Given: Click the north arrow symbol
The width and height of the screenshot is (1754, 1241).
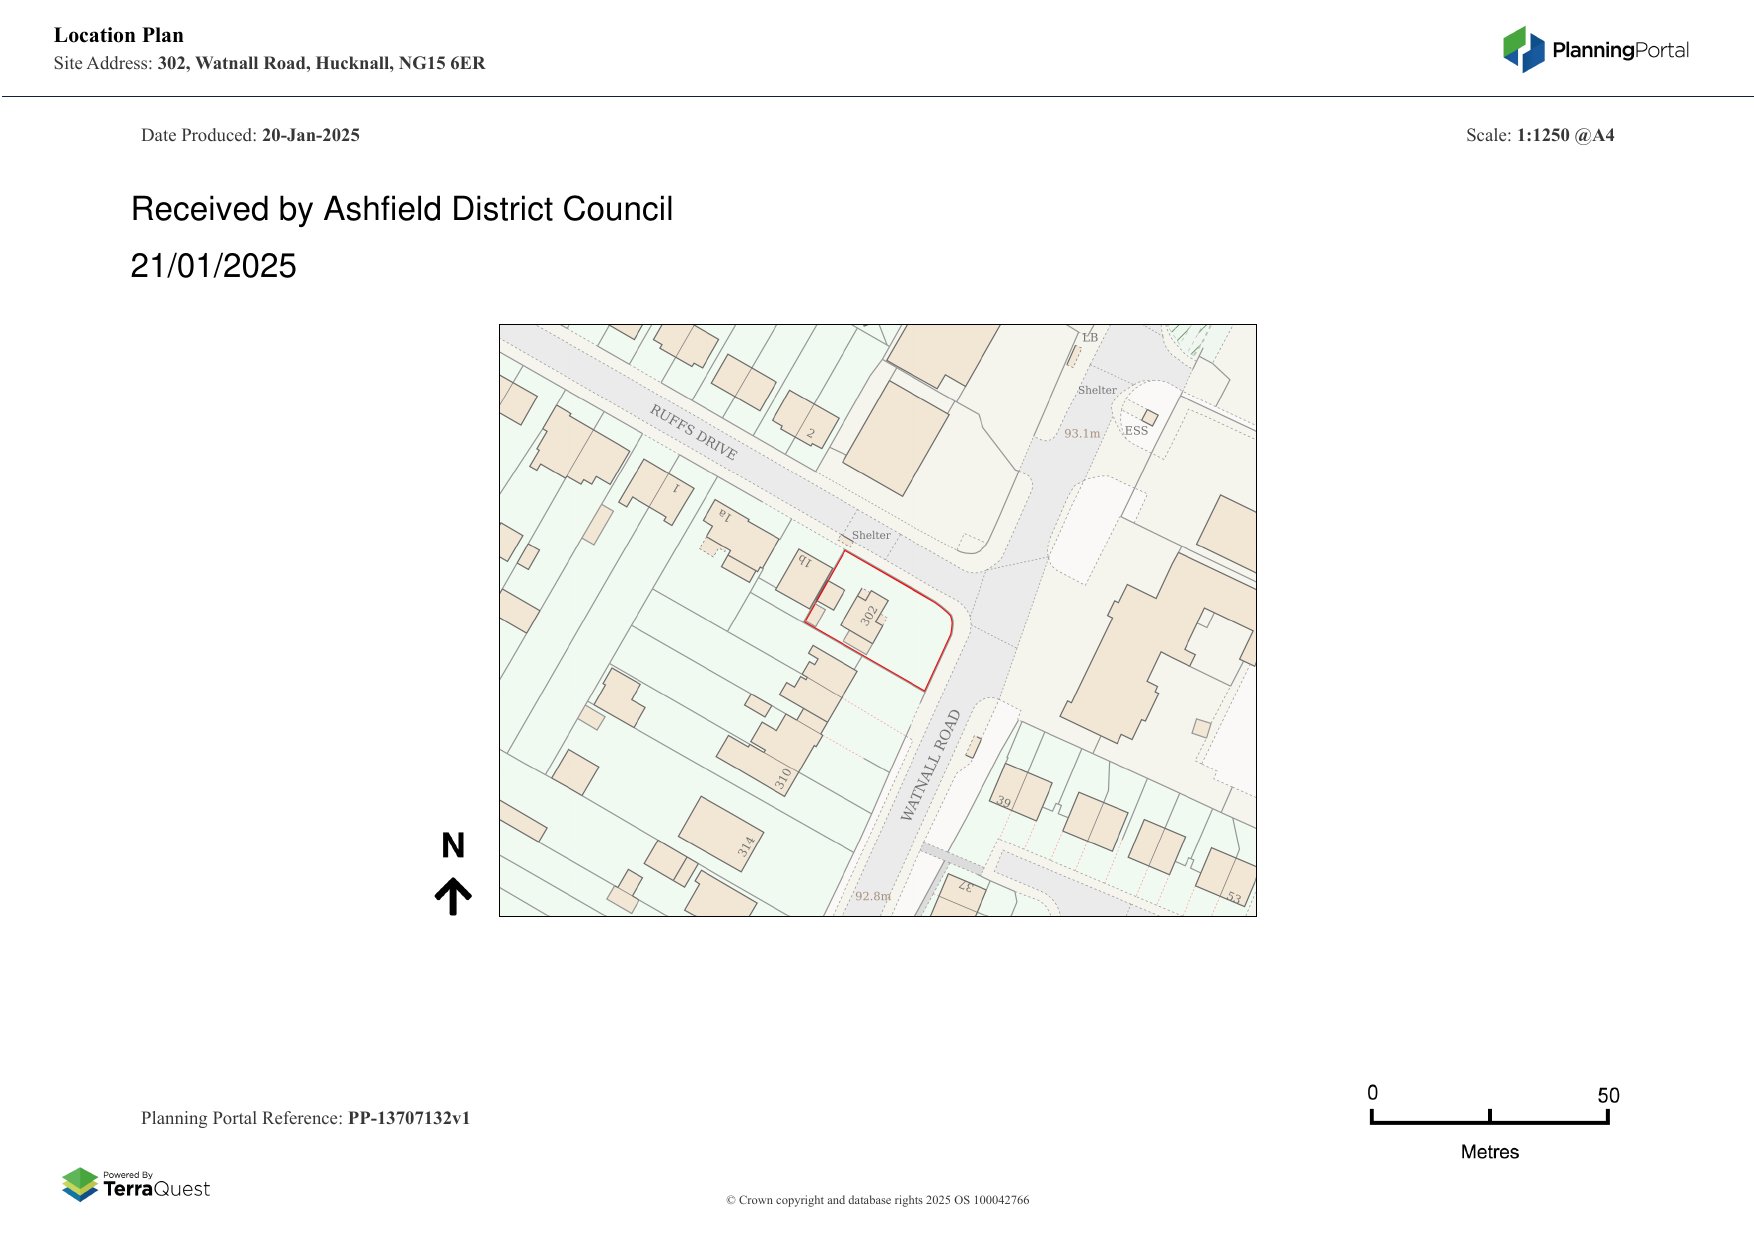Looking at the screenshot, I should [x=453, y=896].
